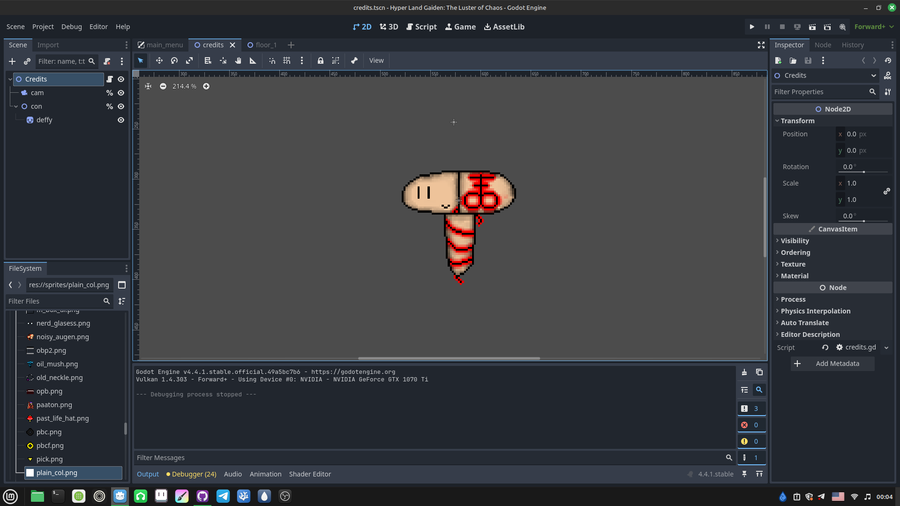Instantiate a child scene via link icon
Image resolution: width=900 pixels, height=506 pixels.
click(27, 61)
